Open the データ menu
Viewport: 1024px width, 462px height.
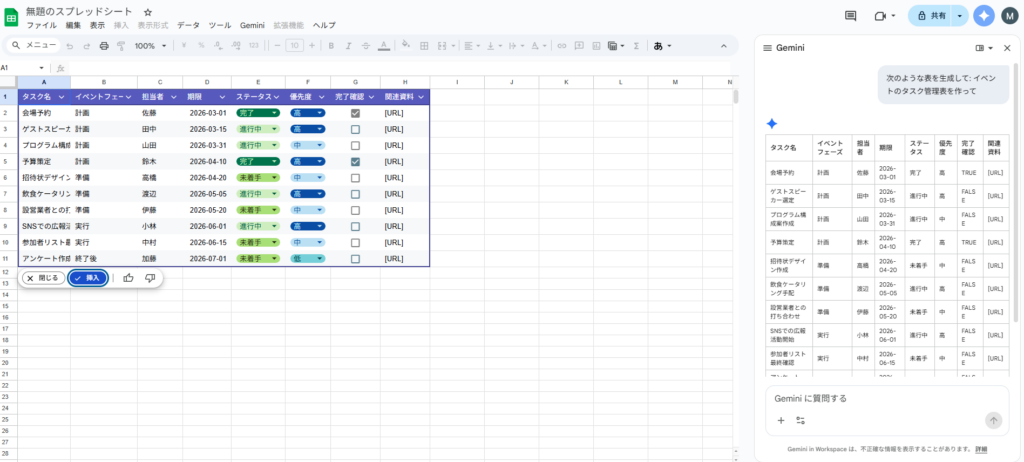pyautogui.click(x=188, y=24)
